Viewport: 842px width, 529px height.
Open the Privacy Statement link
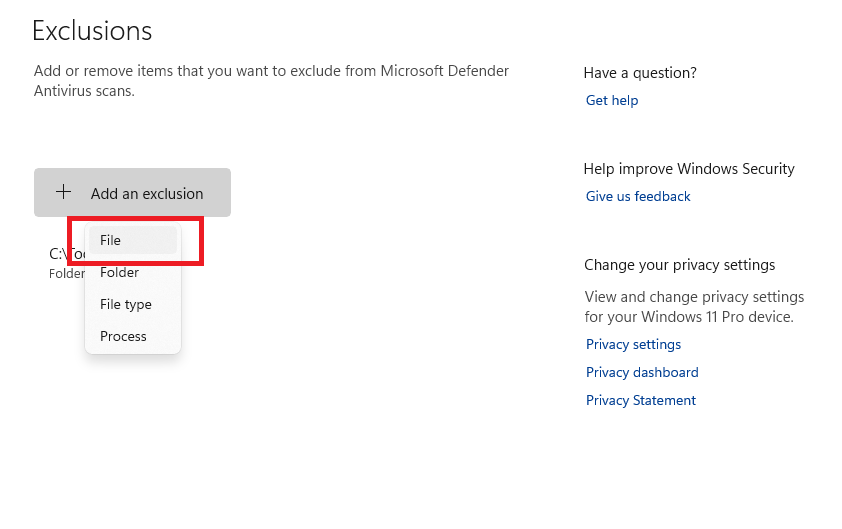(x=640, y=400)
